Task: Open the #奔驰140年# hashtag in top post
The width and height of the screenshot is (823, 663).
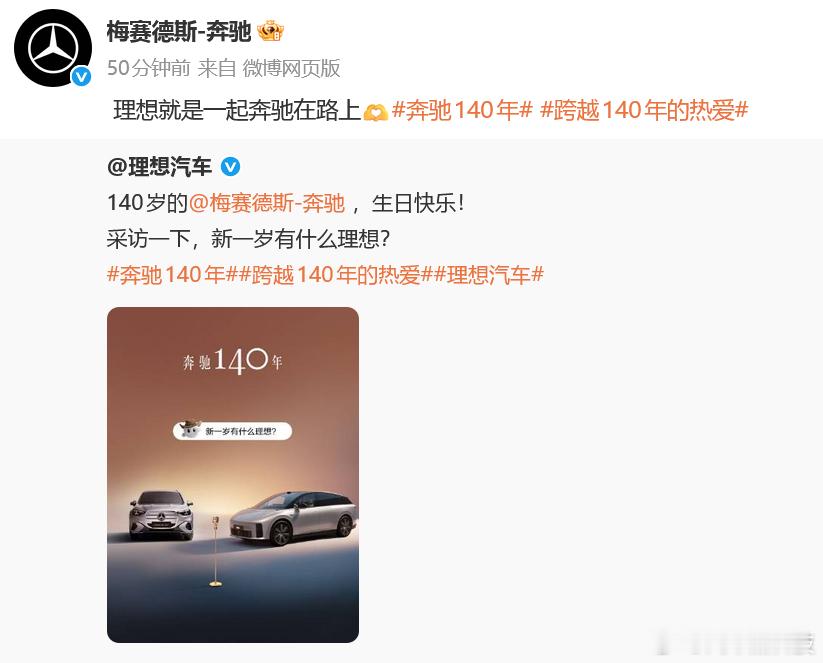Action: click(x=462, y=111)
